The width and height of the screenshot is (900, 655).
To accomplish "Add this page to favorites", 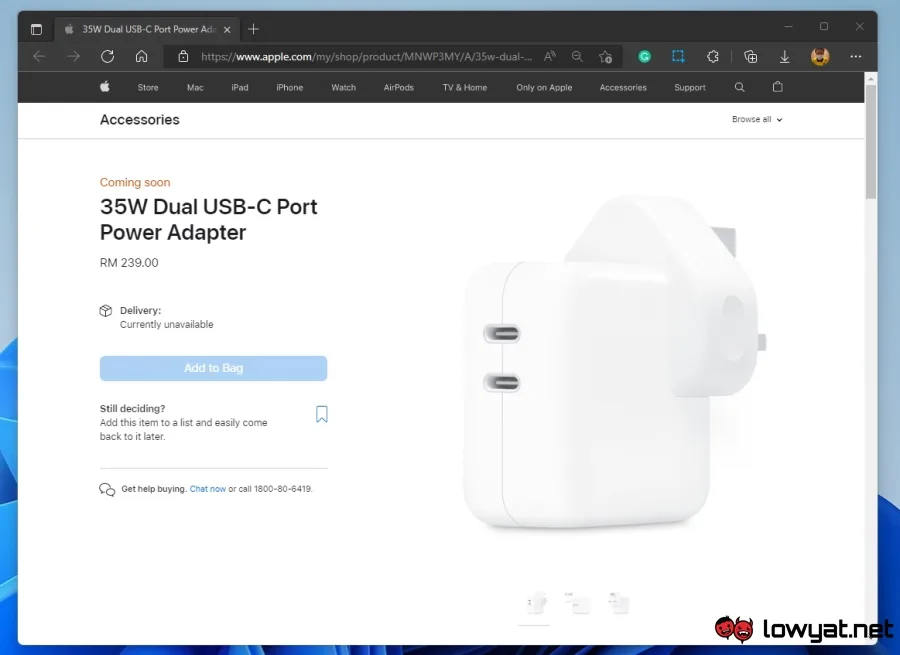I will pos(606,56).
